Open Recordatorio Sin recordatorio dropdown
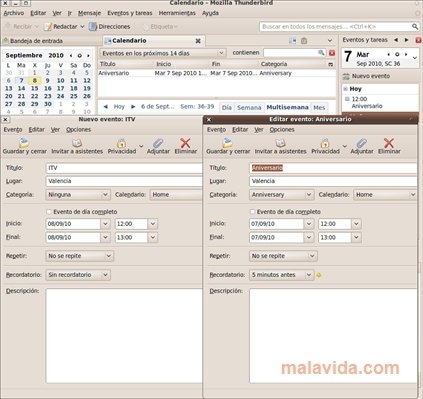The height and width of the screenshot is (399, 423). point(78,275)
